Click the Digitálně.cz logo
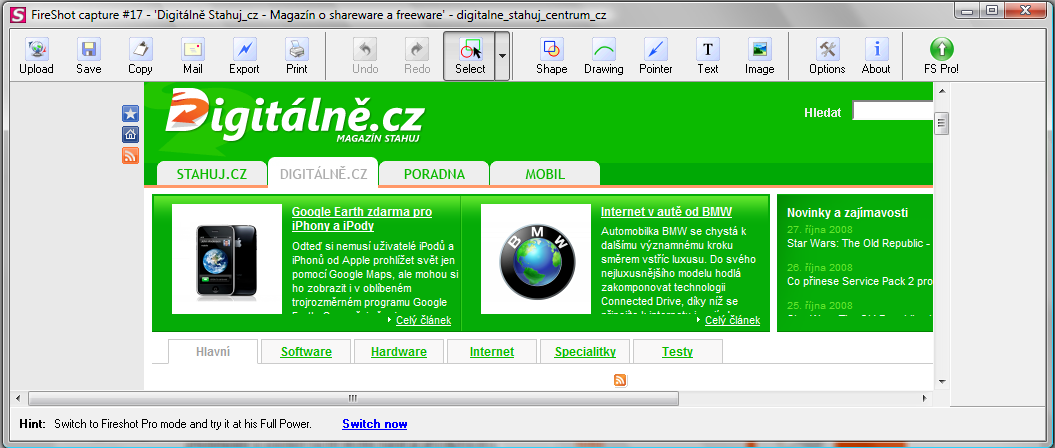This screenshot has height=448, width=1055. pos(294,116)
